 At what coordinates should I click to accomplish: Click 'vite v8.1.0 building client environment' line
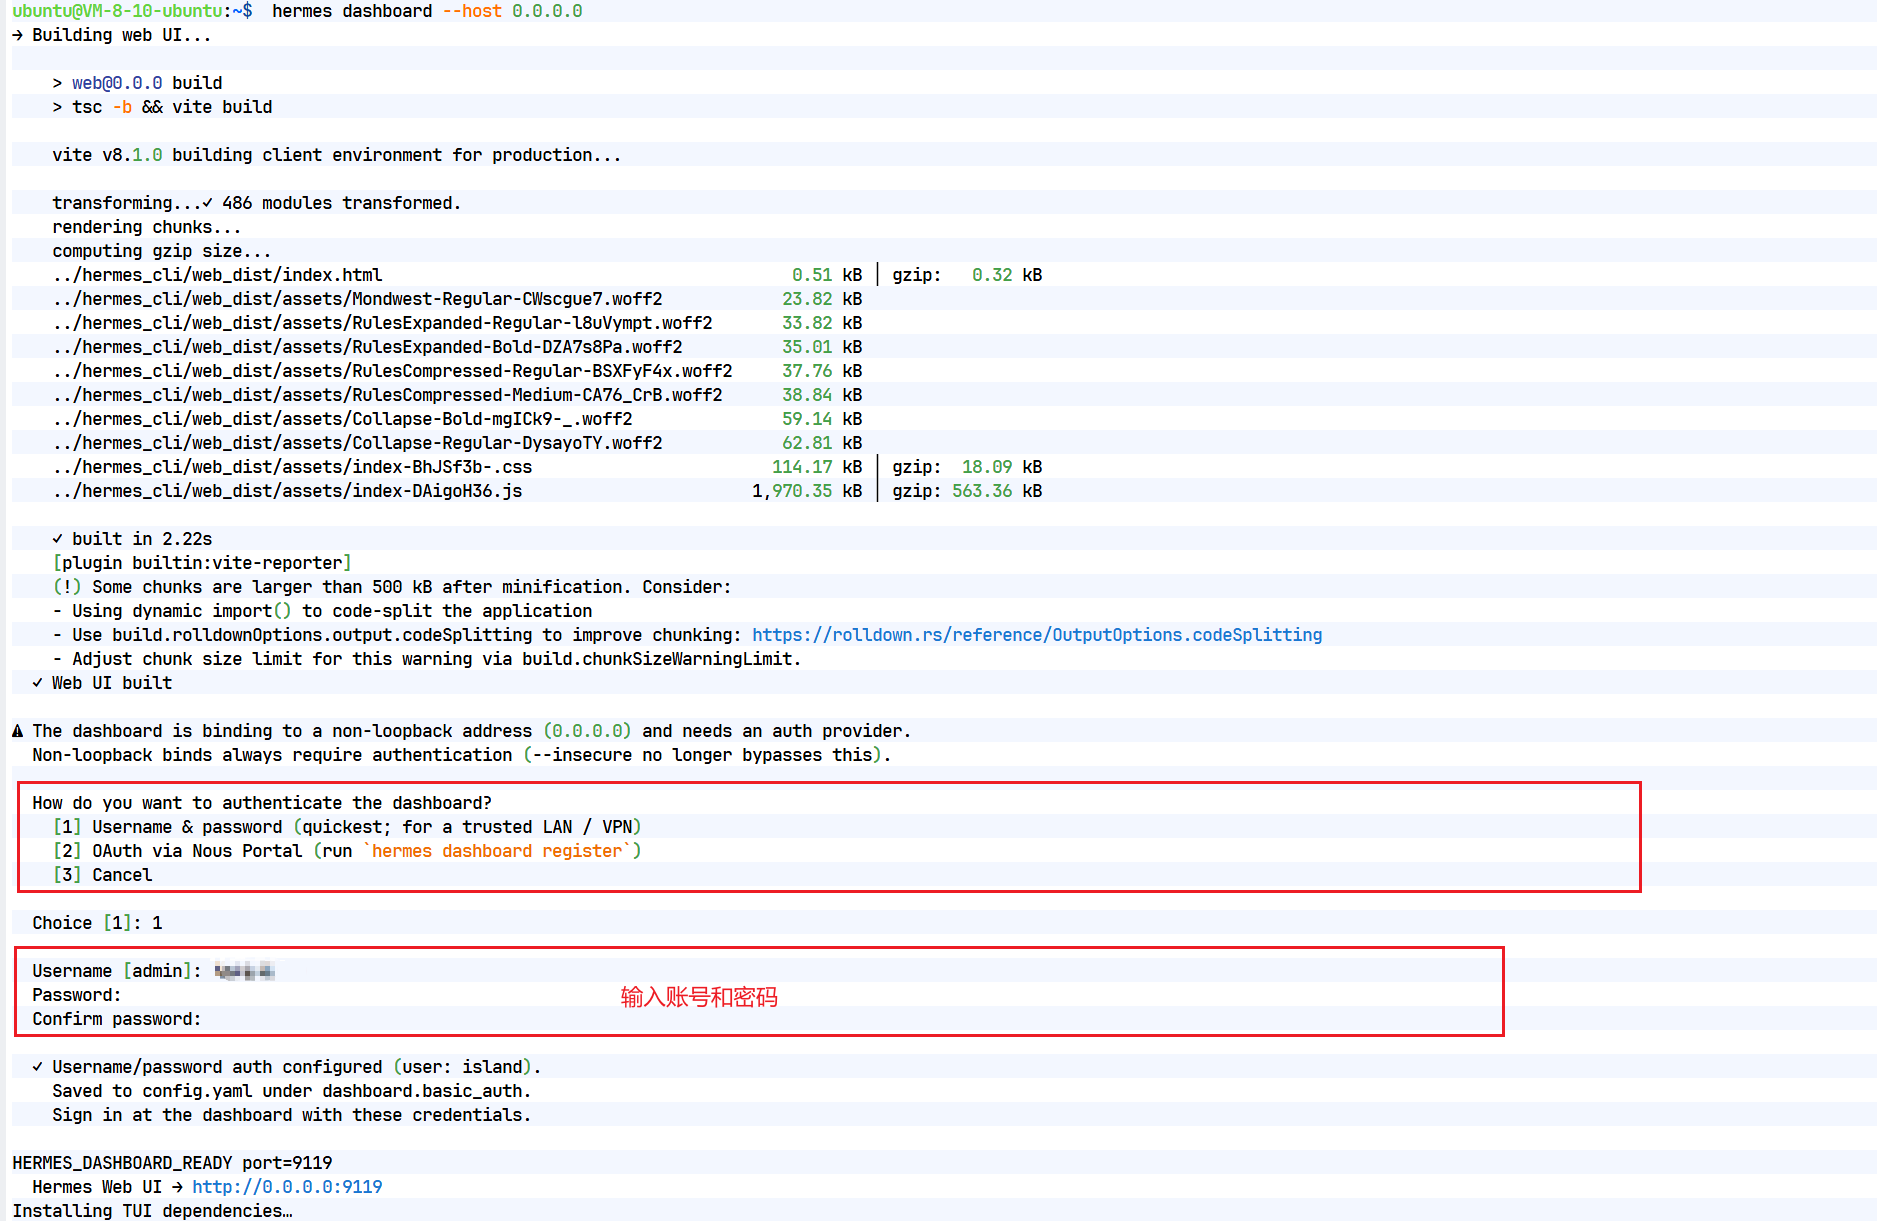coord(337,155)
